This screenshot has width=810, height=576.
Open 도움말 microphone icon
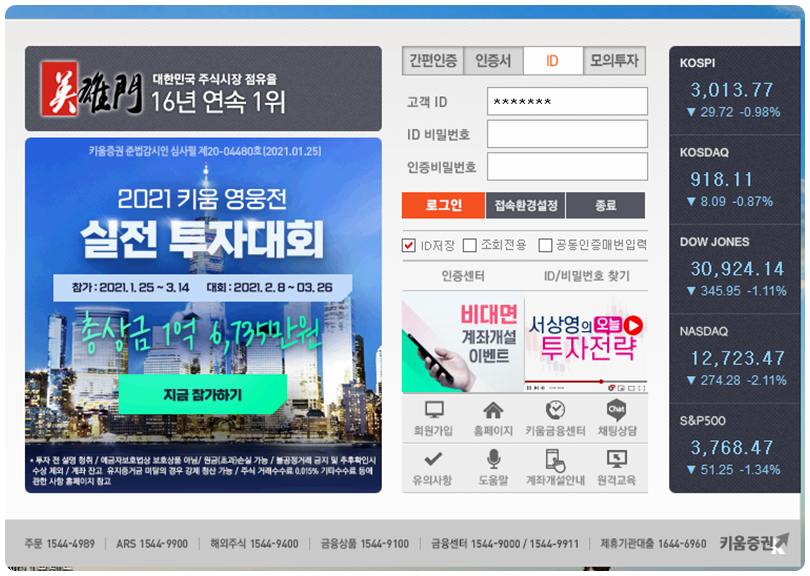(493, 459)
